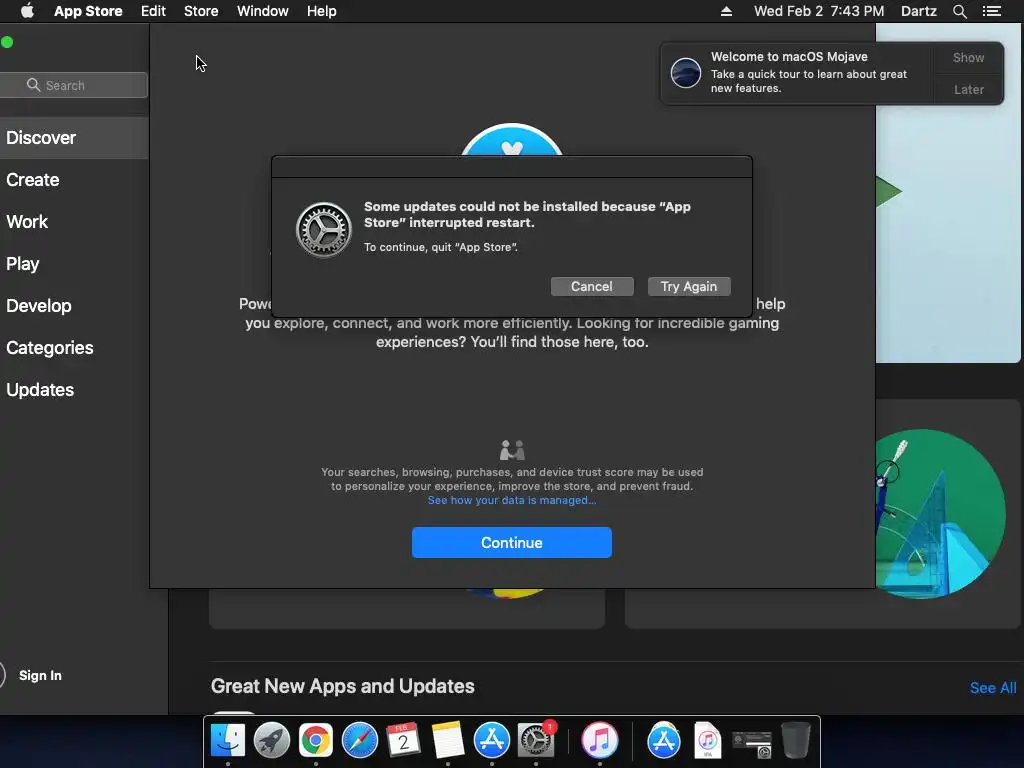Image resolution: width=1024 pixels, height=768 pixels.
Task: Open the App Store menu
Action: (x=88, y=11)
